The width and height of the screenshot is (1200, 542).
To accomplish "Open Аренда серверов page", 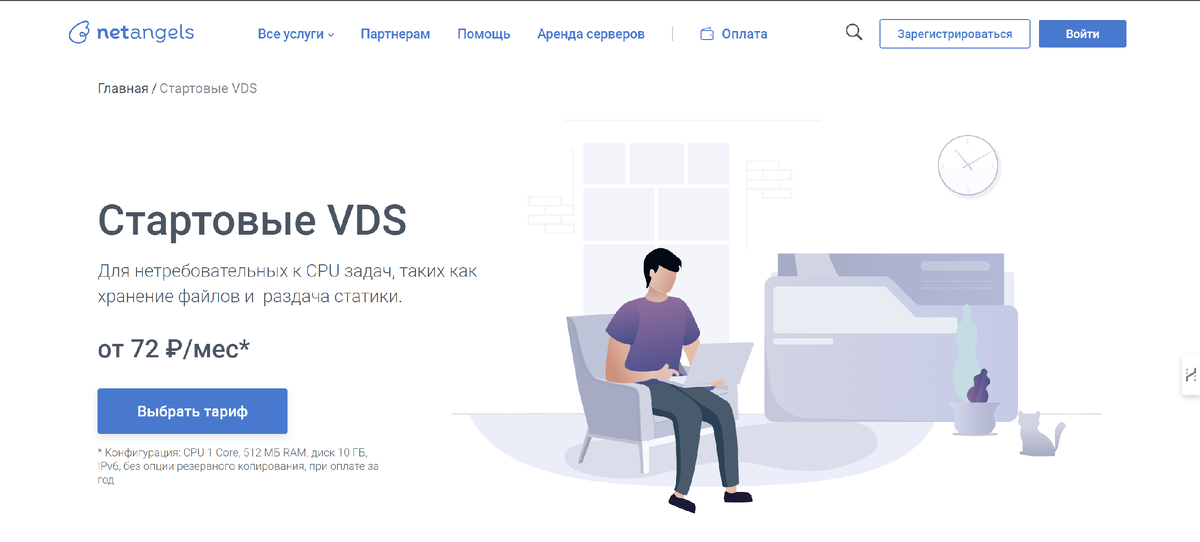I will coord(591,34).
